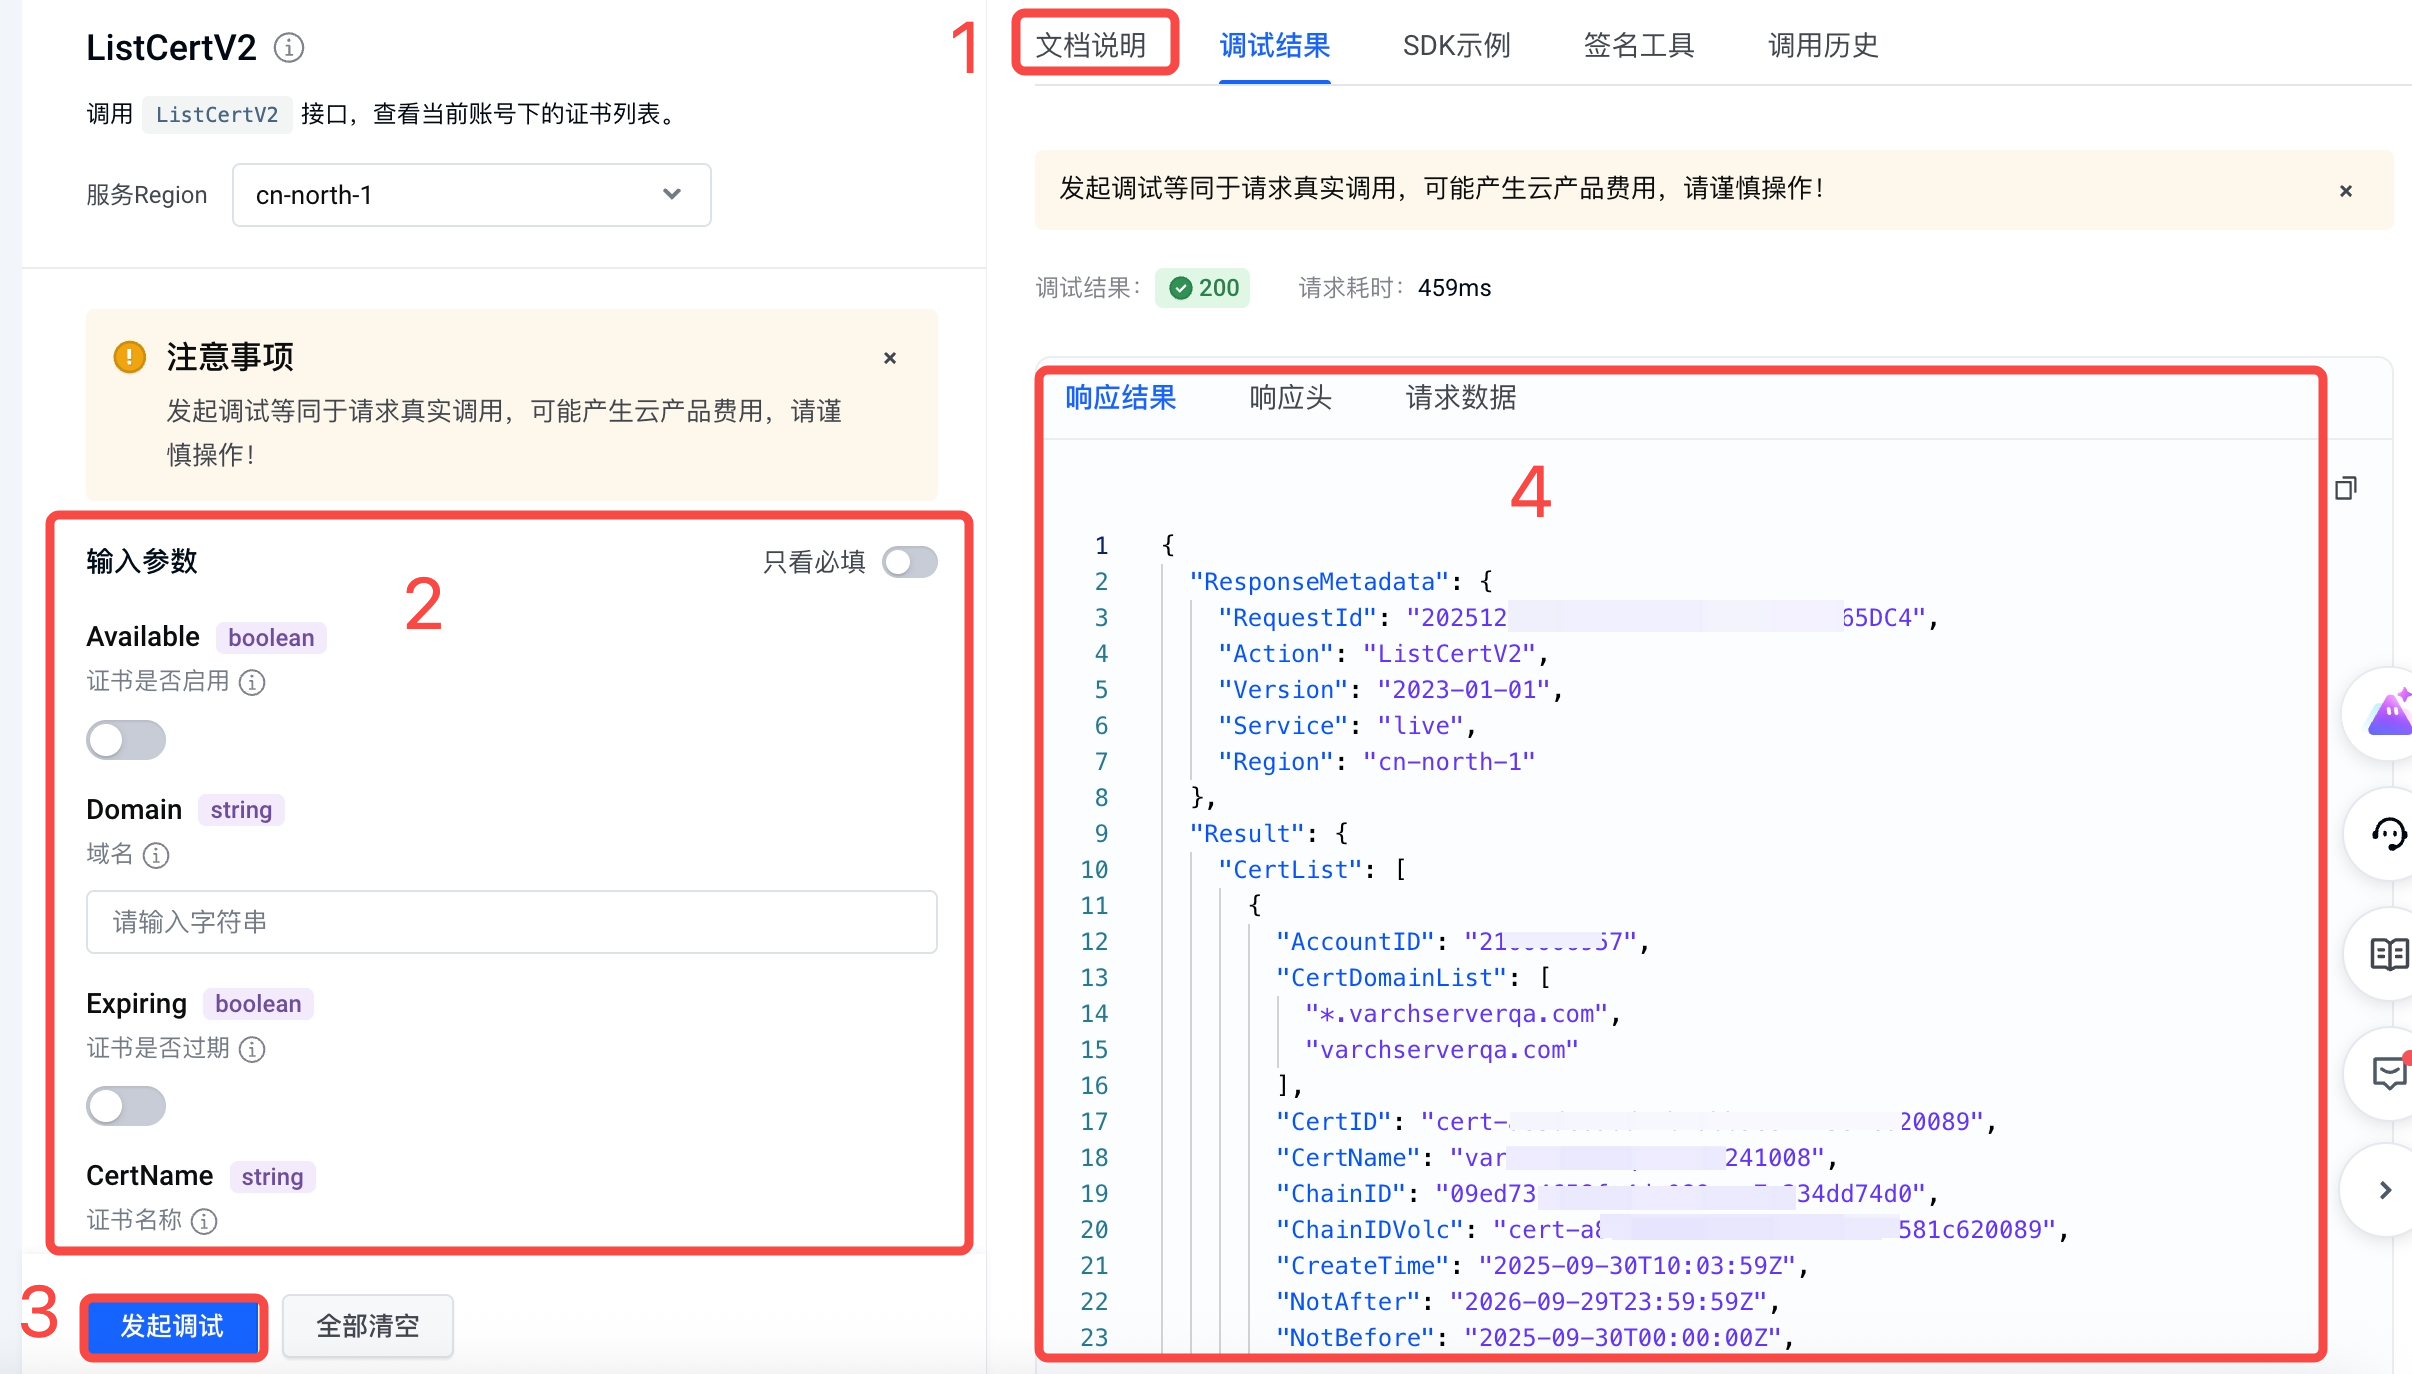Copy the response JSON with copy icon
Viewport: 2412px width, 1374px height.
[x=2345, y=488]
